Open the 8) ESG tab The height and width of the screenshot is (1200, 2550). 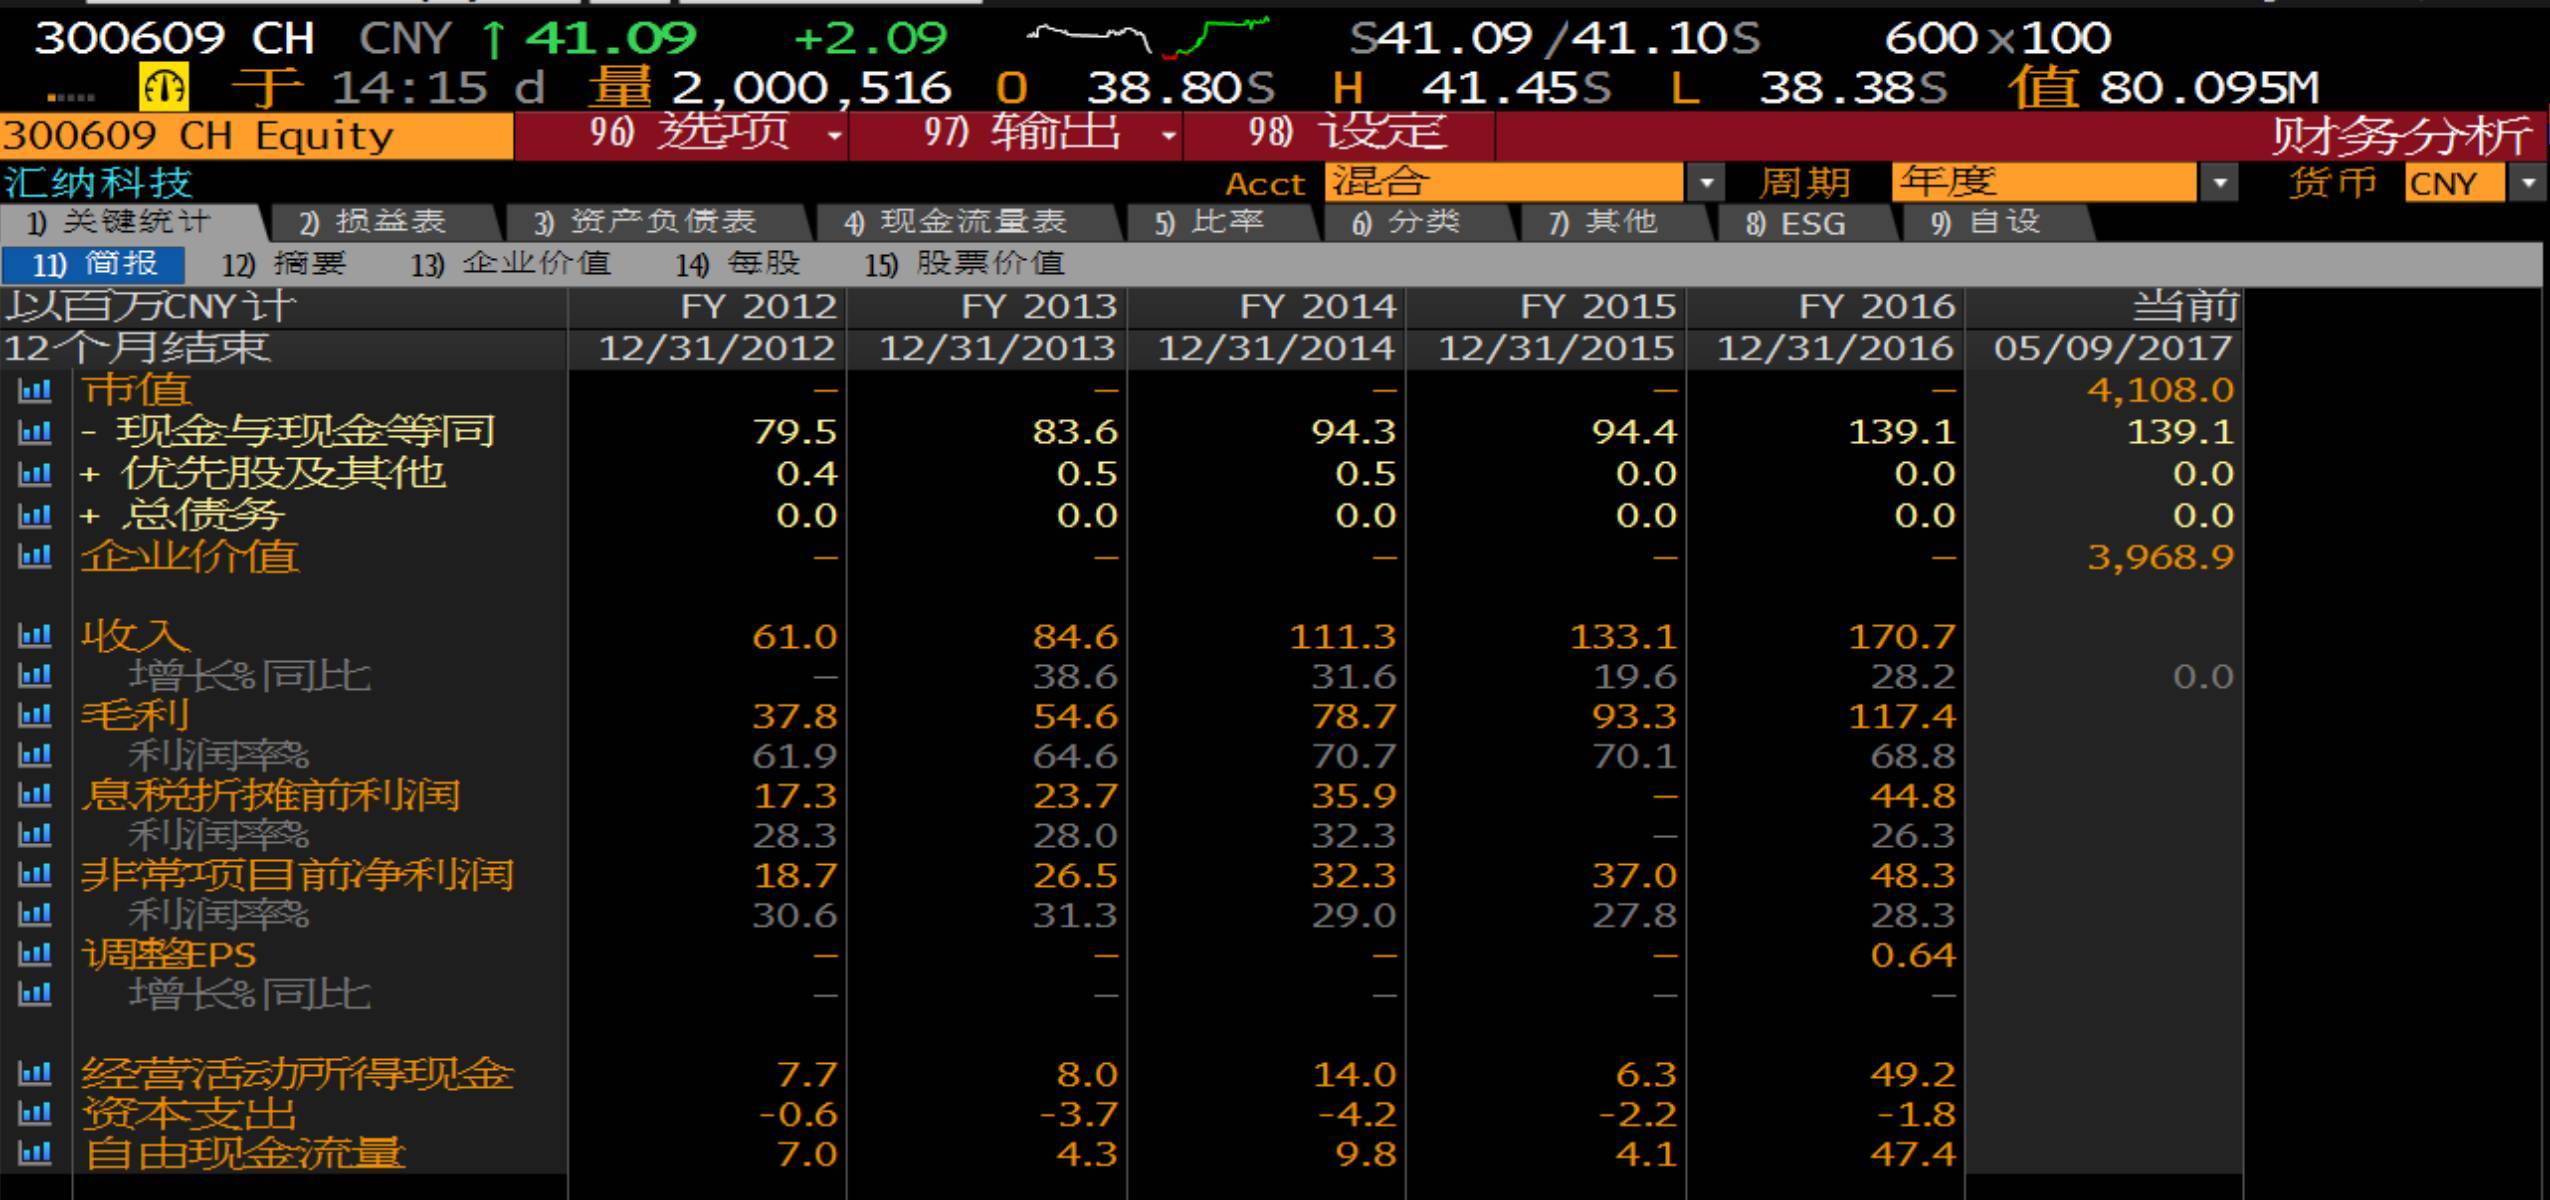[1795, 222]
